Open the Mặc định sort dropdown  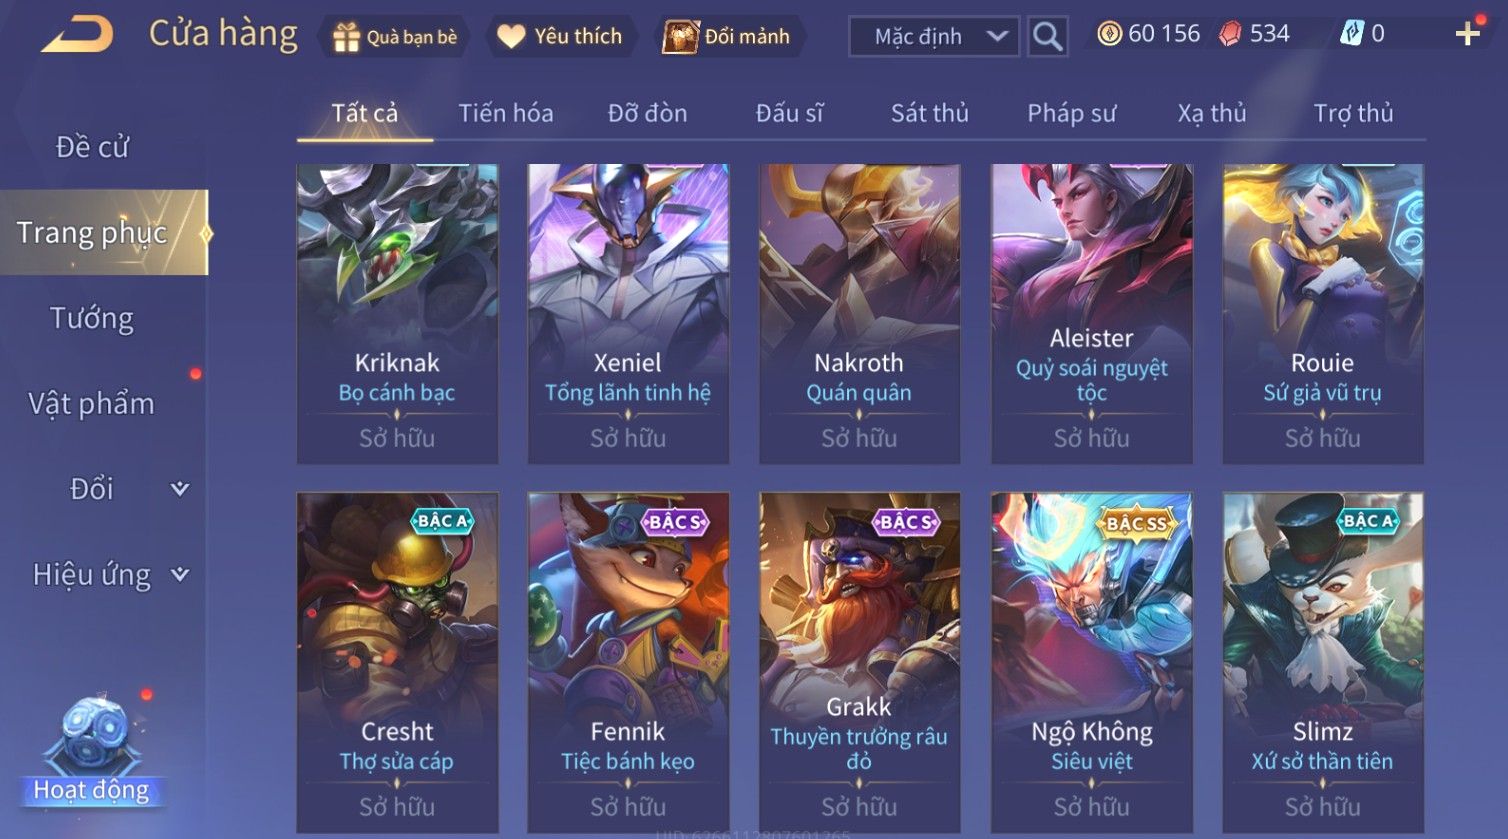point(934,37)
